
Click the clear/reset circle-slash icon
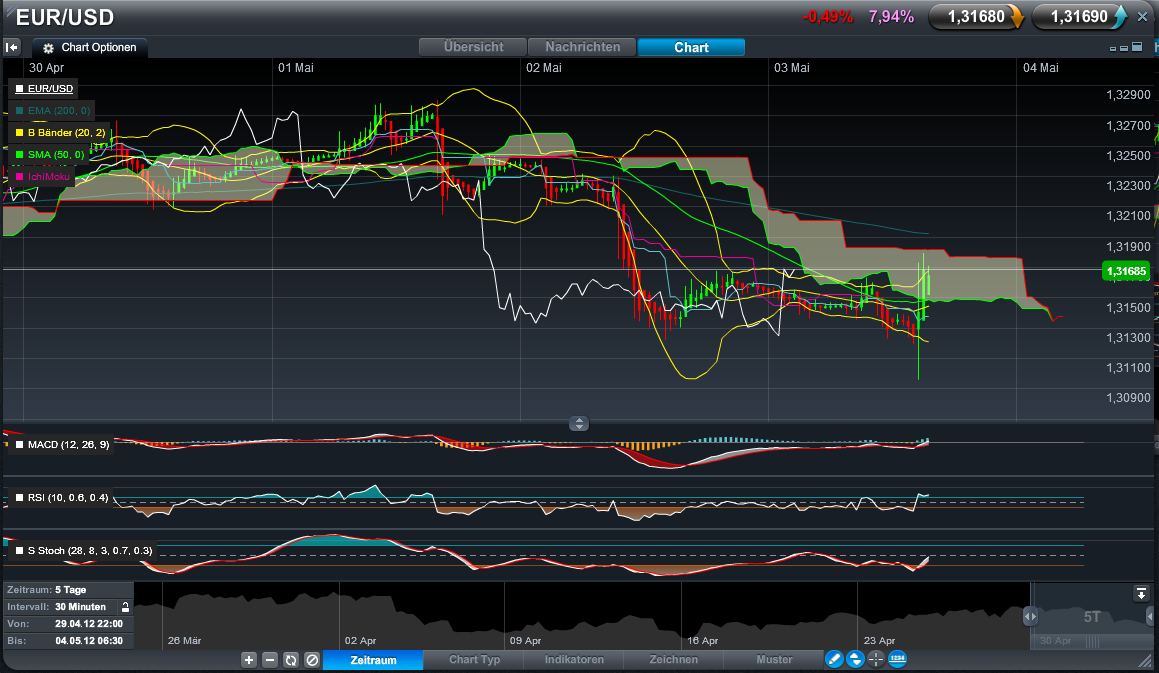coord(312,660)
